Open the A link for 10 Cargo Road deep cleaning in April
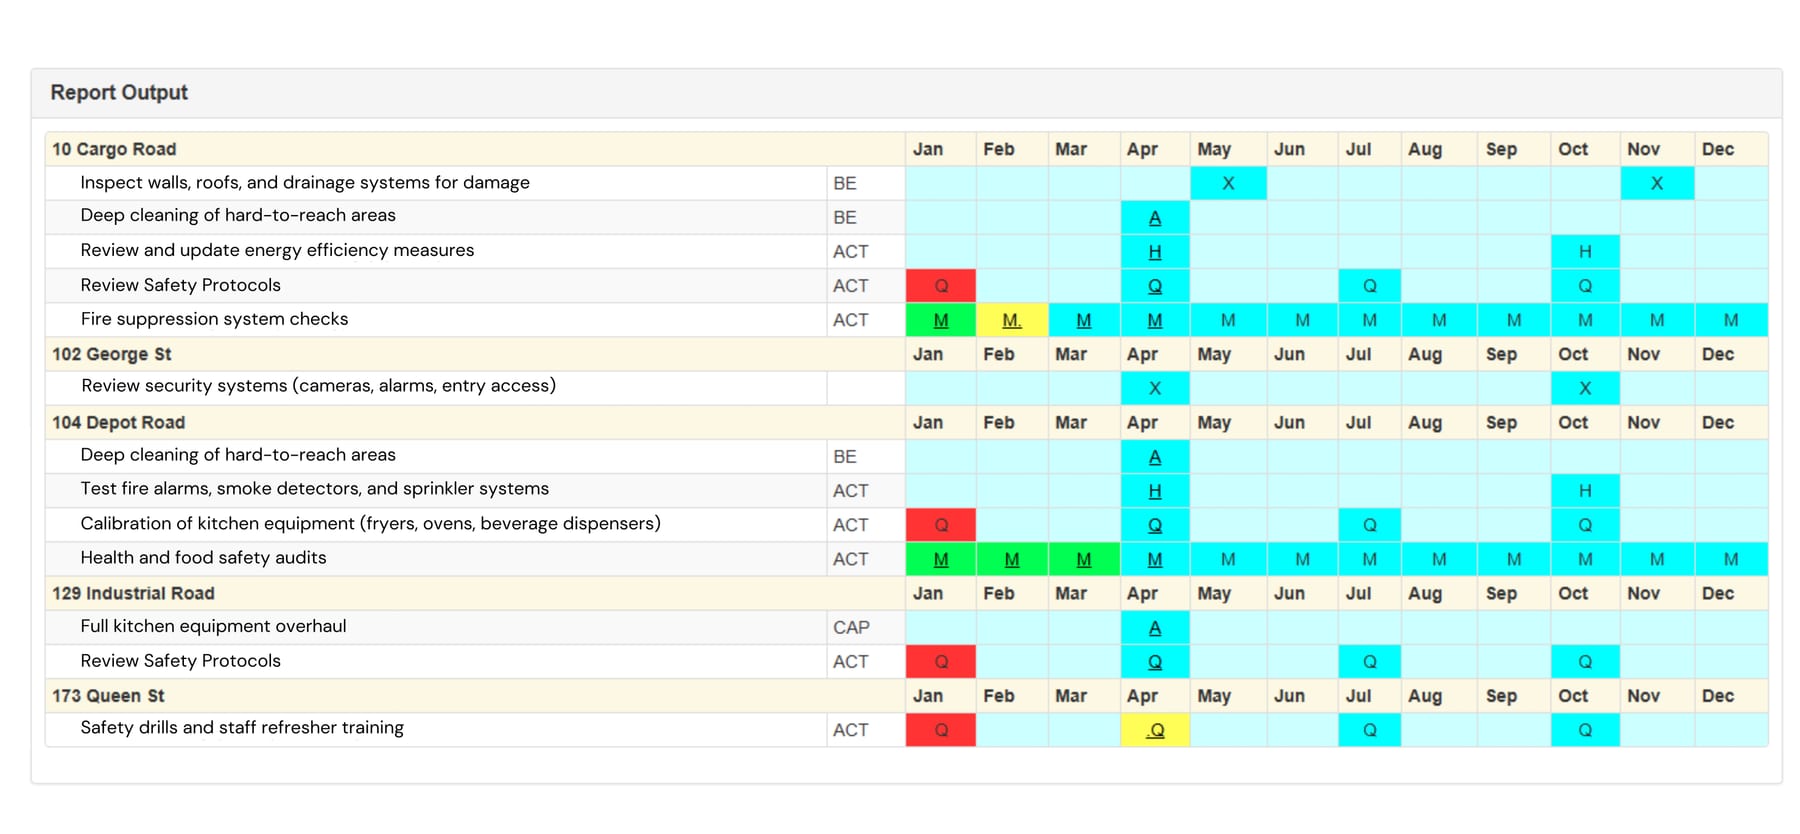Viewport: 1800px width, 834px height. [x=1155, y=218]
